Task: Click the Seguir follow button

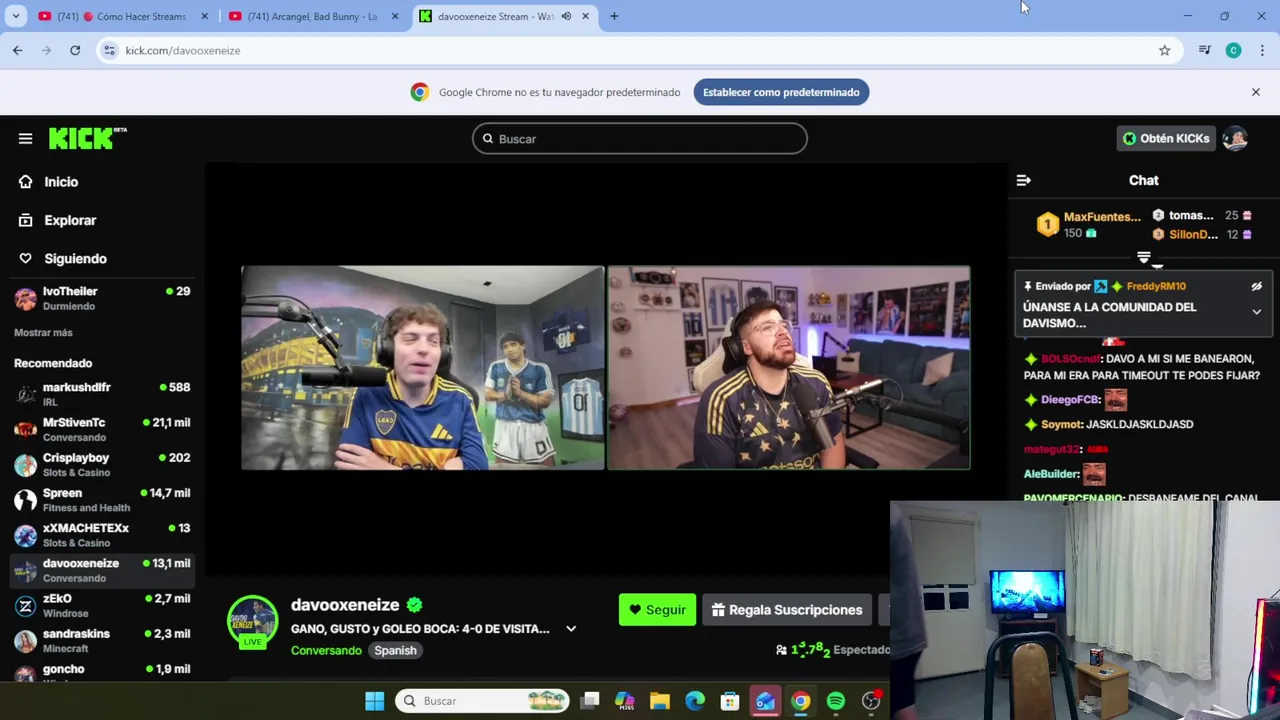Action: point(657,610)
